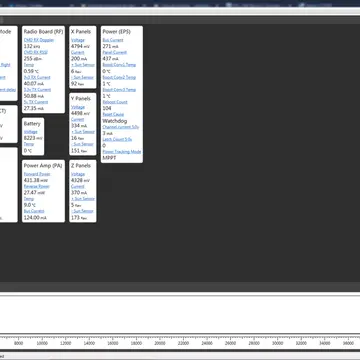
Task: Open Battery Temp link
Action: click(29, 144)
